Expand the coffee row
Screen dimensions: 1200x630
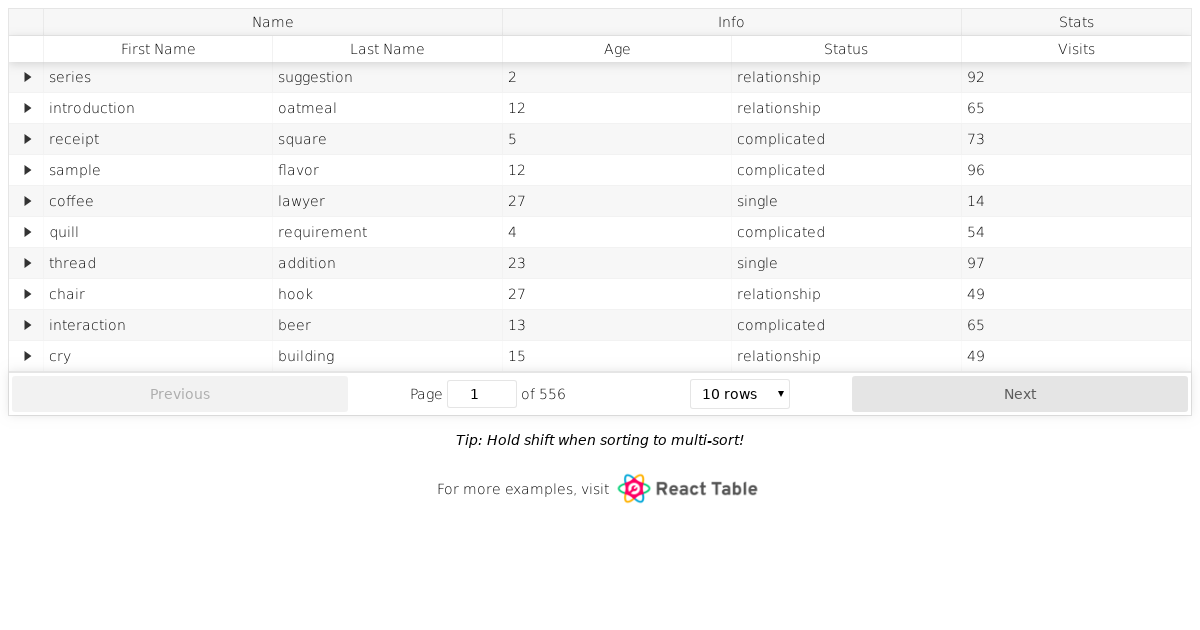[27, 201]
